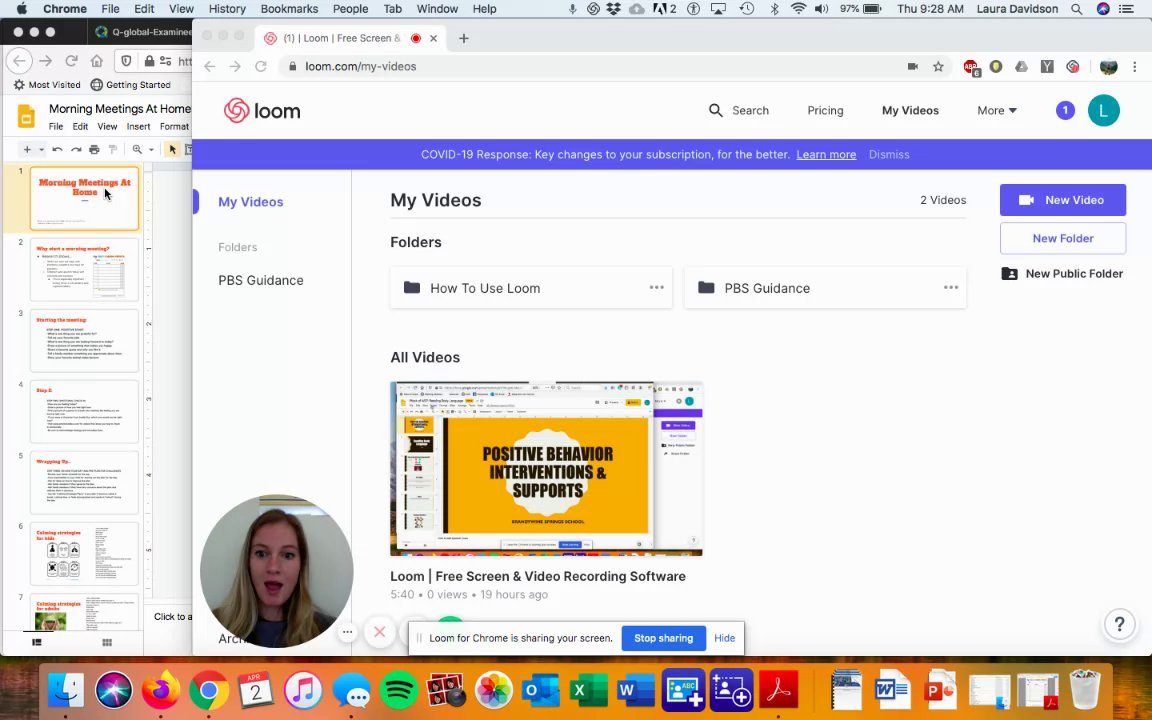The image size is (1152, 720).
Task: Open the video titled Loom Free Screen & Video
Action: coord(538,576)
